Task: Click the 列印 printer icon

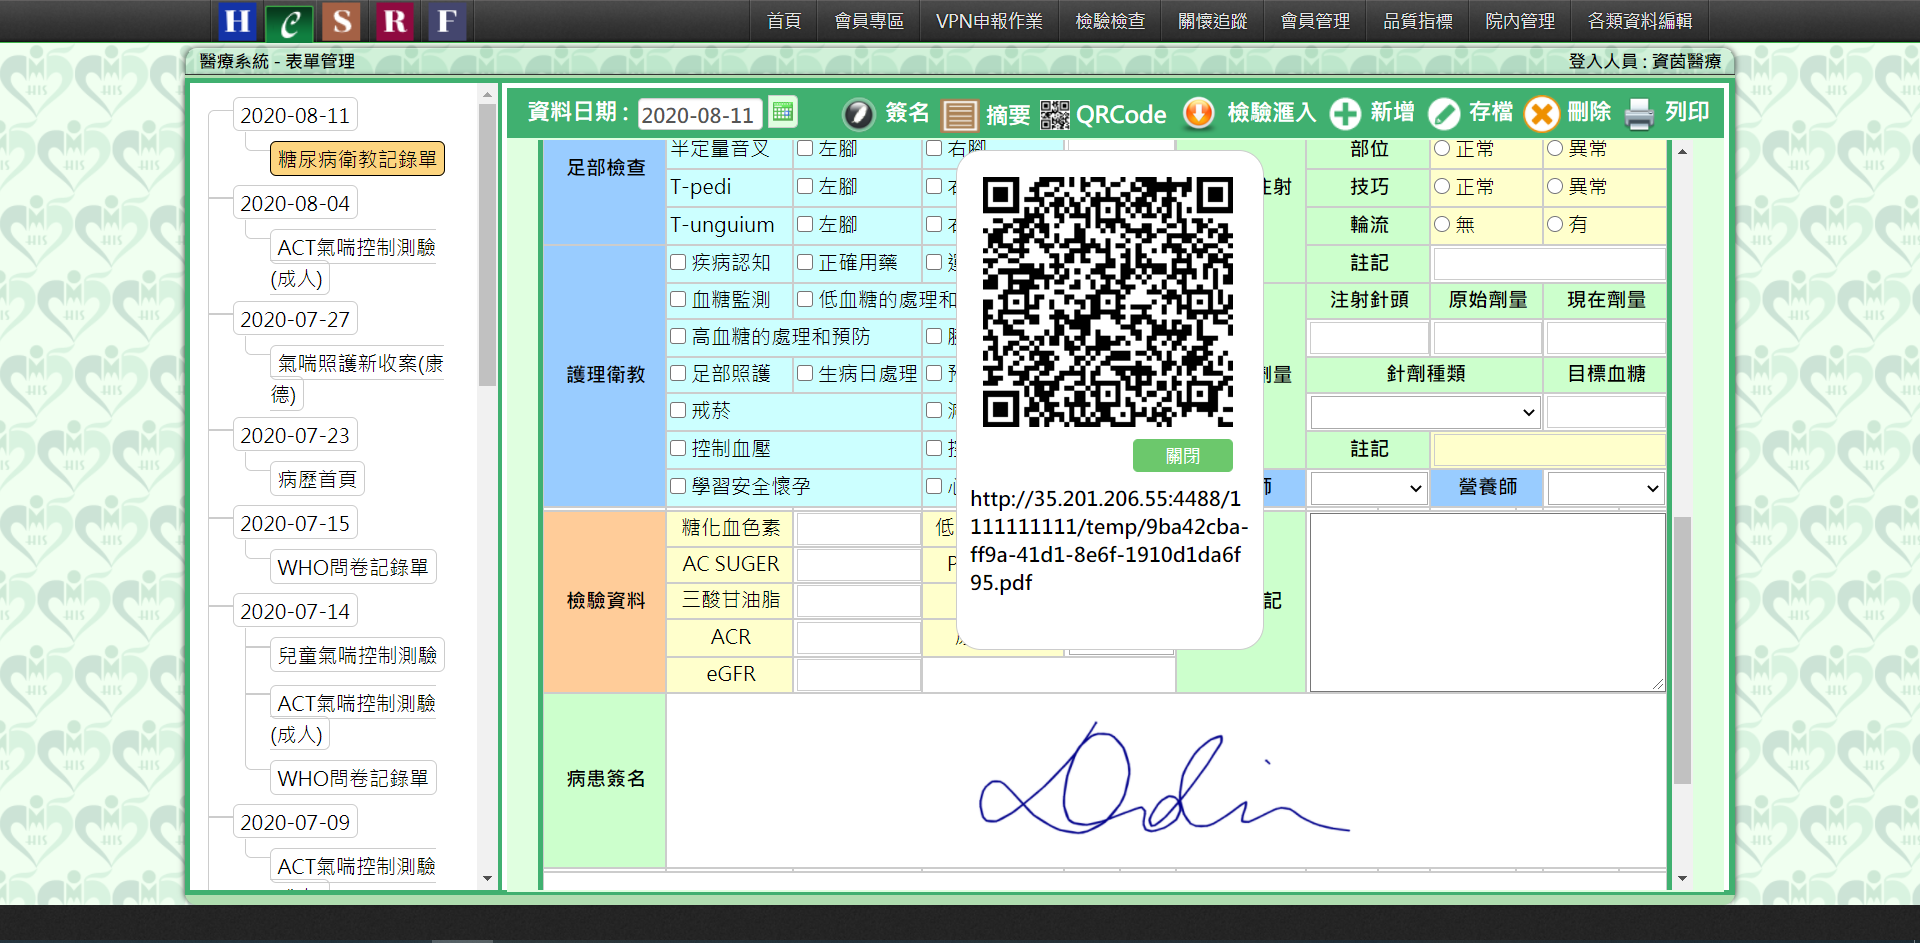Action: tap(1639, 114)
